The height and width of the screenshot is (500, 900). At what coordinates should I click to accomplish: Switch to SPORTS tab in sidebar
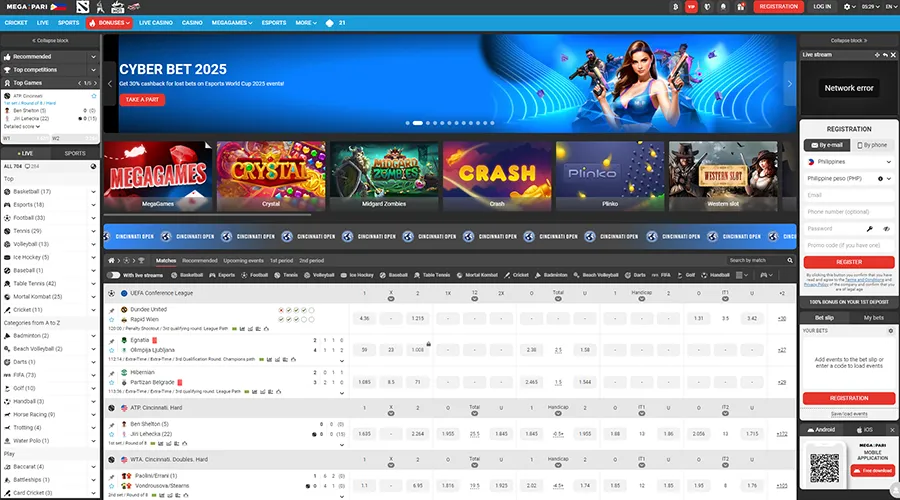pos(75,153)
